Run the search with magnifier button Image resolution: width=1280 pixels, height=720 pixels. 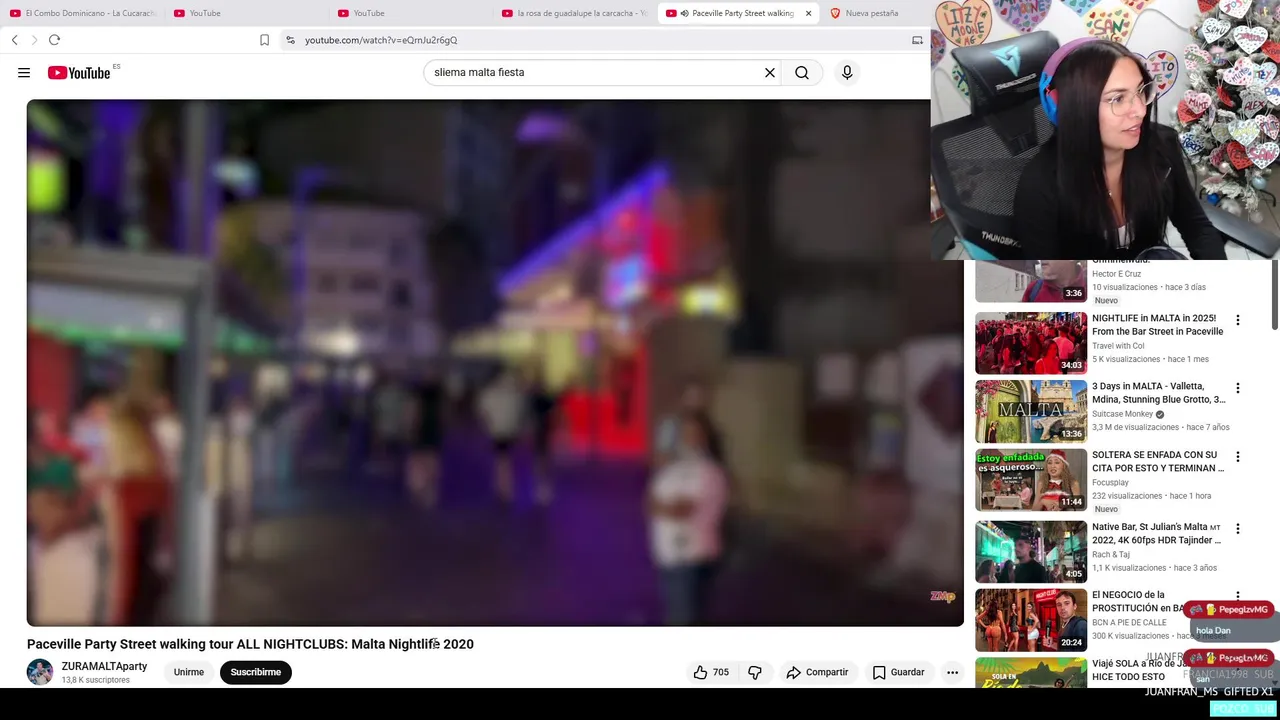pos(802,72)
